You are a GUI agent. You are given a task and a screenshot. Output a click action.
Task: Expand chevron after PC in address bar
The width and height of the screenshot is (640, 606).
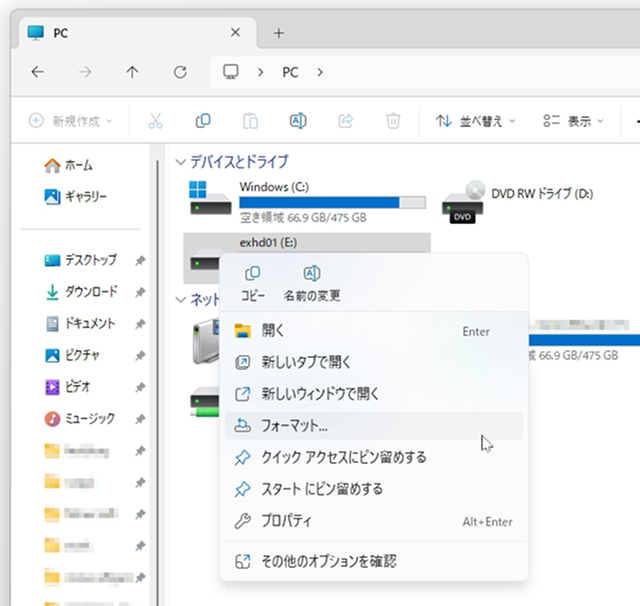[320, 72]
